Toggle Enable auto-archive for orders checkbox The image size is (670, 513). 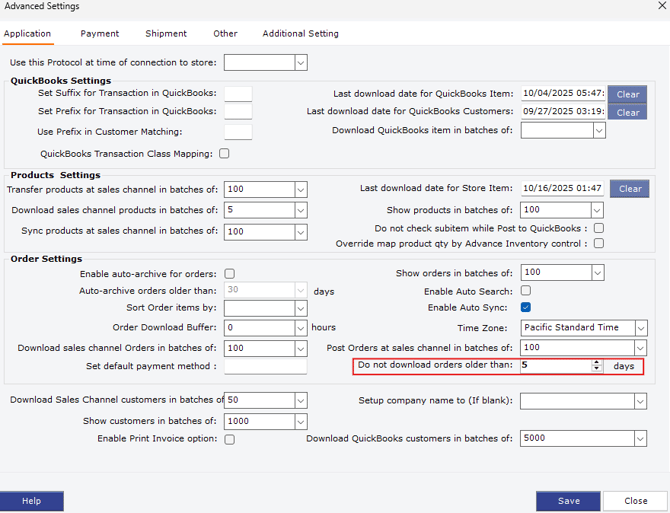coord(229,274)
